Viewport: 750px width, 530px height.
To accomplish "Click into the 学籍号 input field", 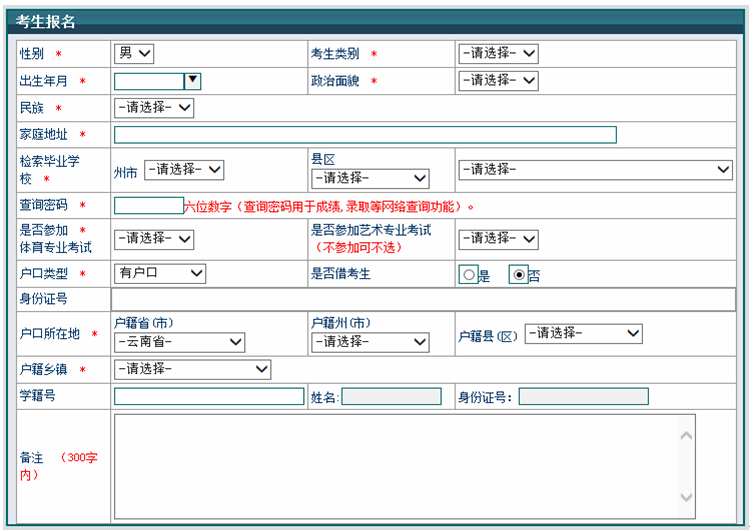I will coord(209,397).
